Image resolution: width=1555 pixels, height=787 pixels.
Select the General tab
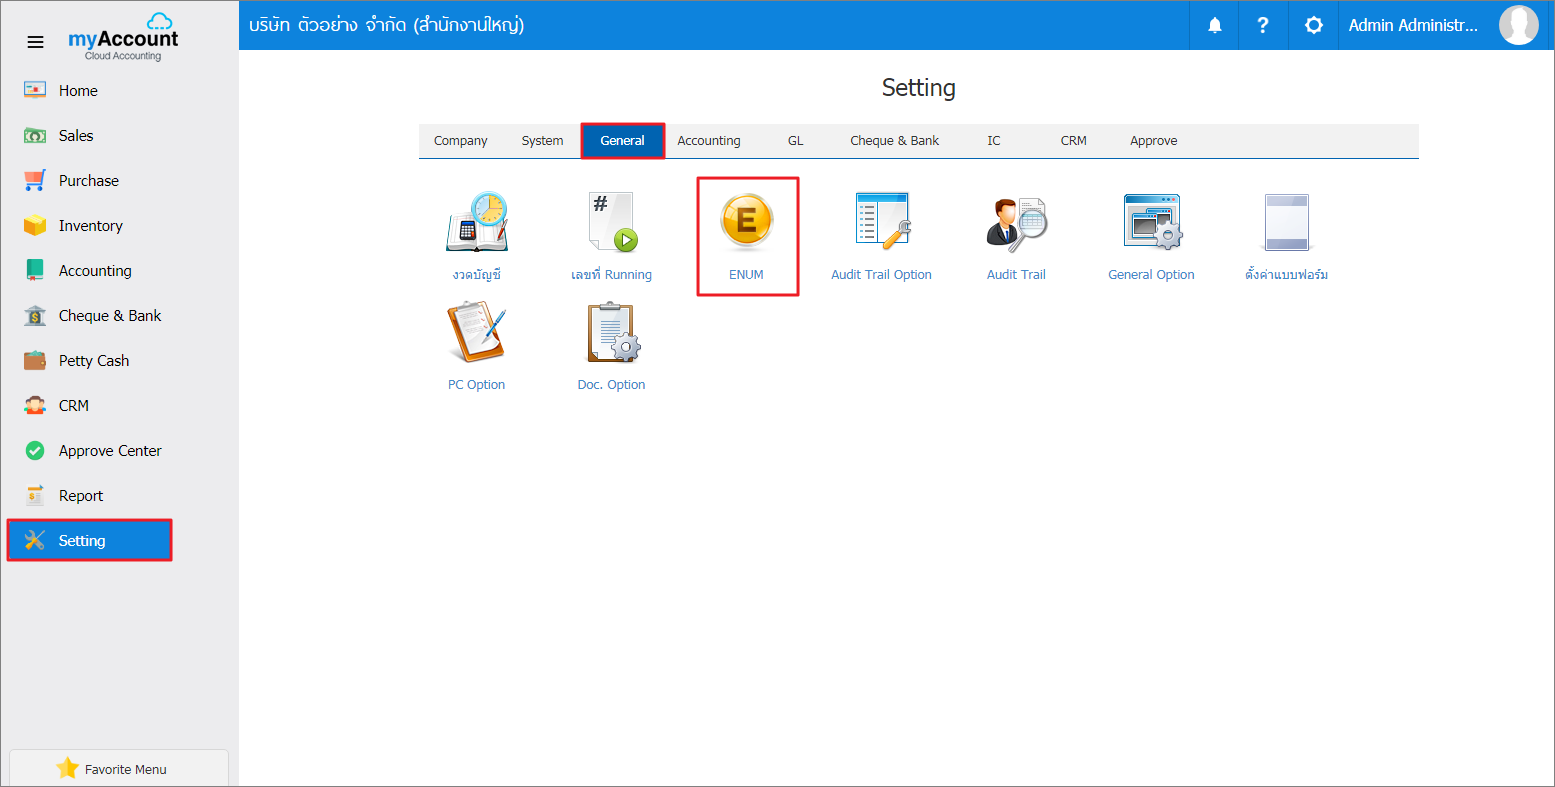tap(623, 141)
